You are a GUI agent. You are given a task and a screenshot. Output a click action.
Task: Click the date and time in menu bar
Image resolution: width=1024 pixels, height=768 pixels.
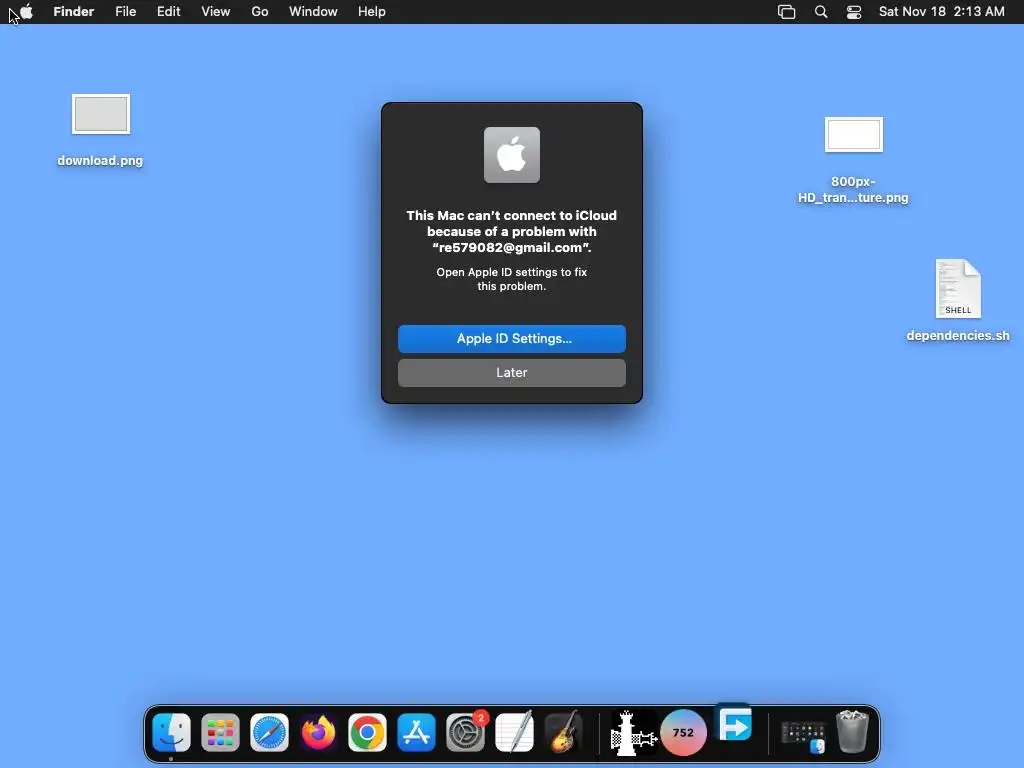[x=942, y=12]
